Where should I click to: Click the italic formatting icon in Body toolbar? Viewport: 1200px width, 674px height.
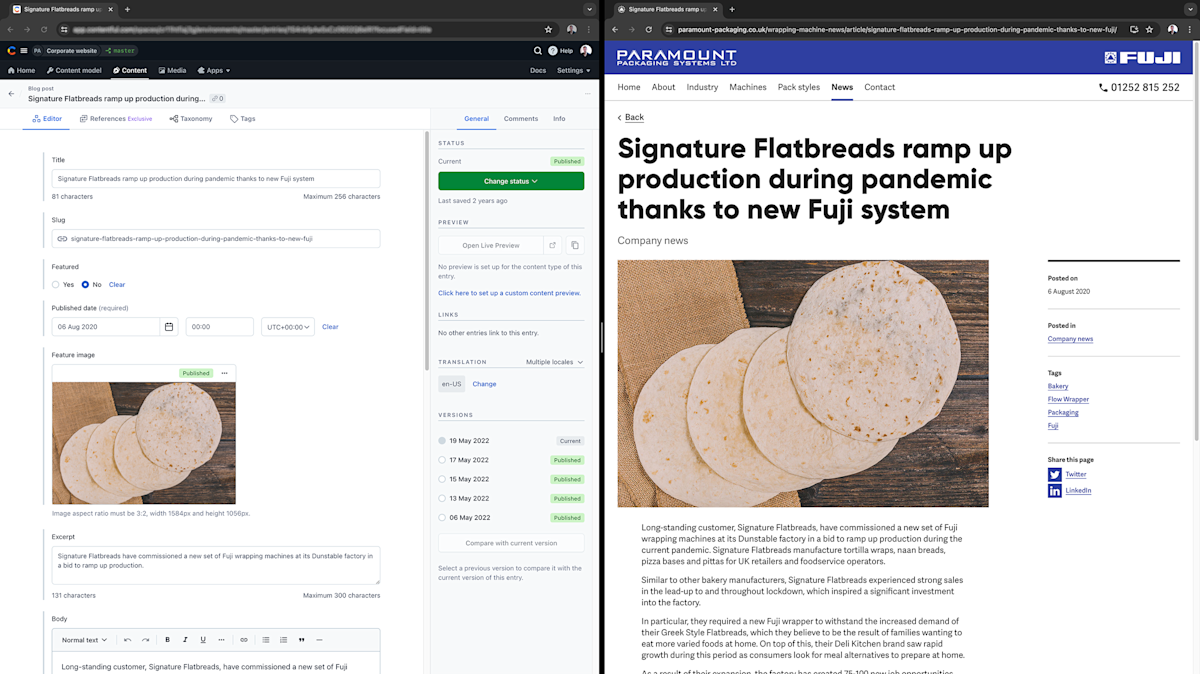(185, 640)
